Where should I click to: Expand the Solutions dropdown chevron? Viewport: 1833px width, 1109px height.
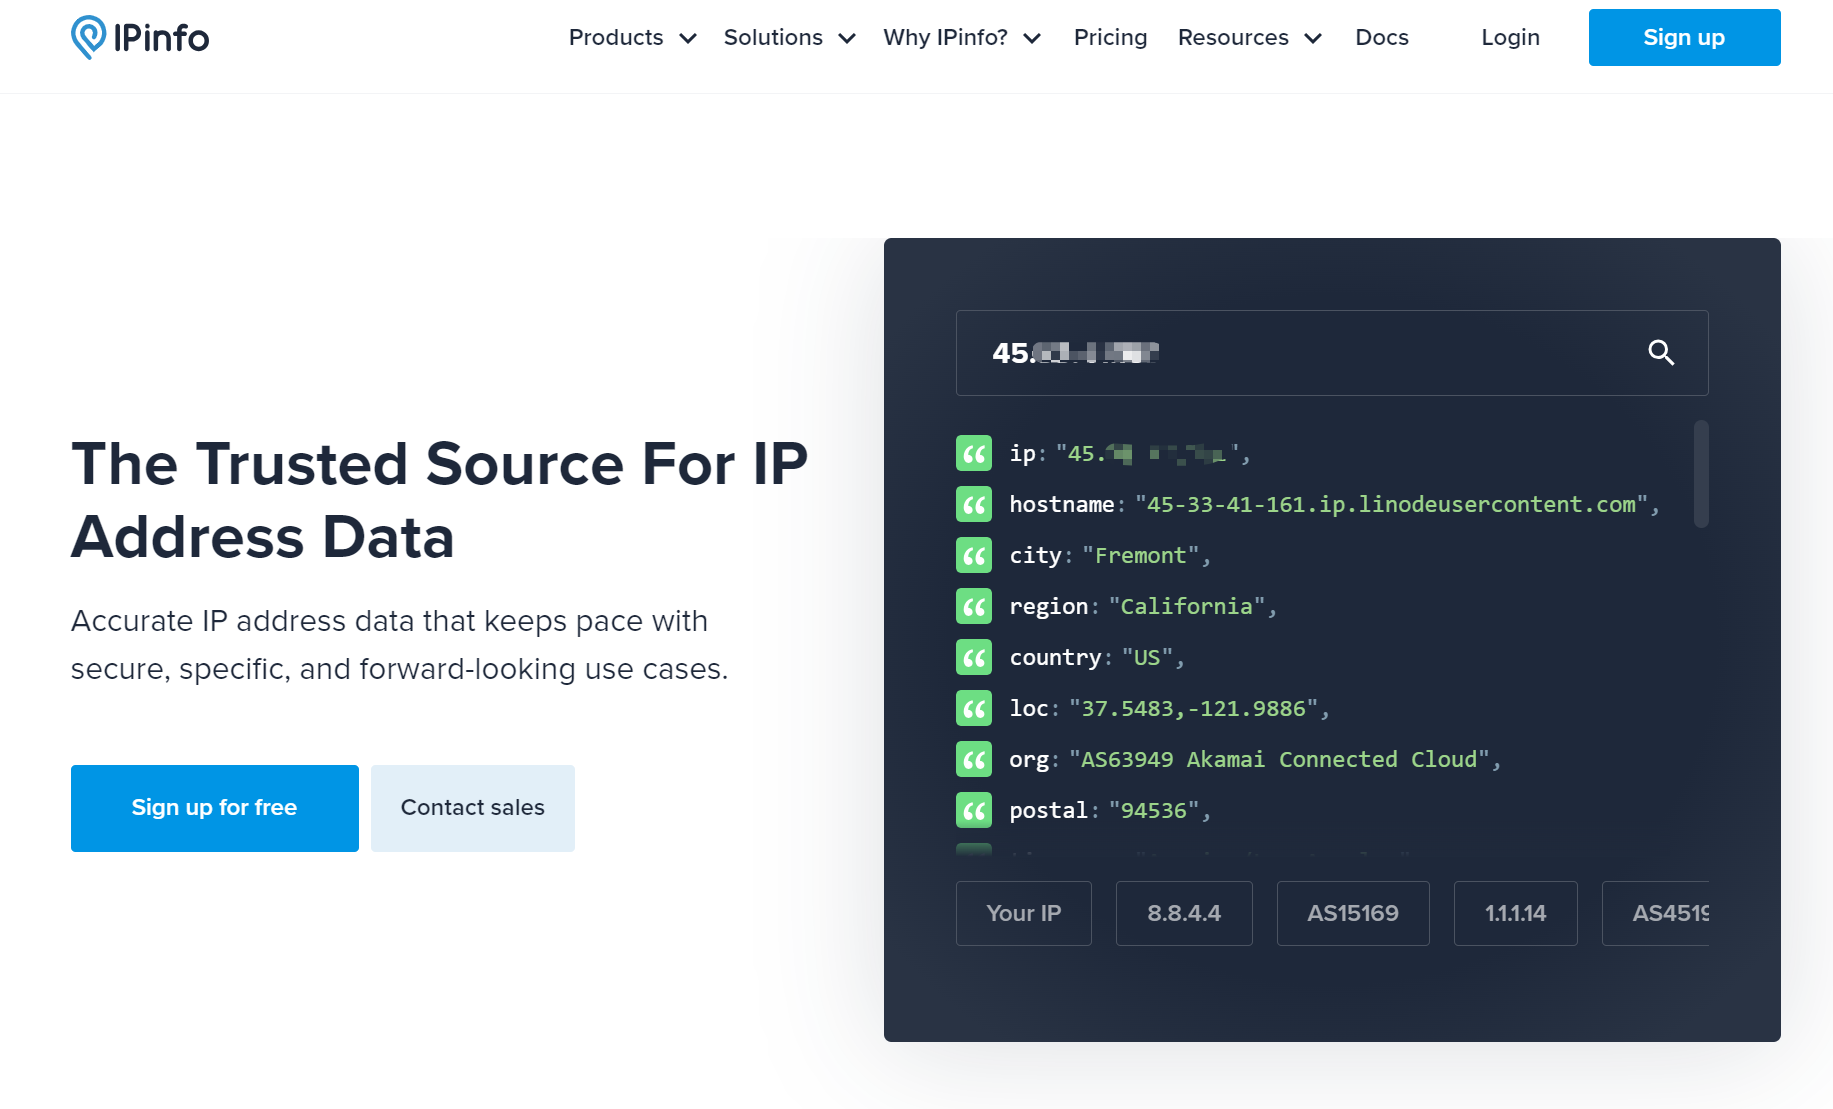[847, 38]
